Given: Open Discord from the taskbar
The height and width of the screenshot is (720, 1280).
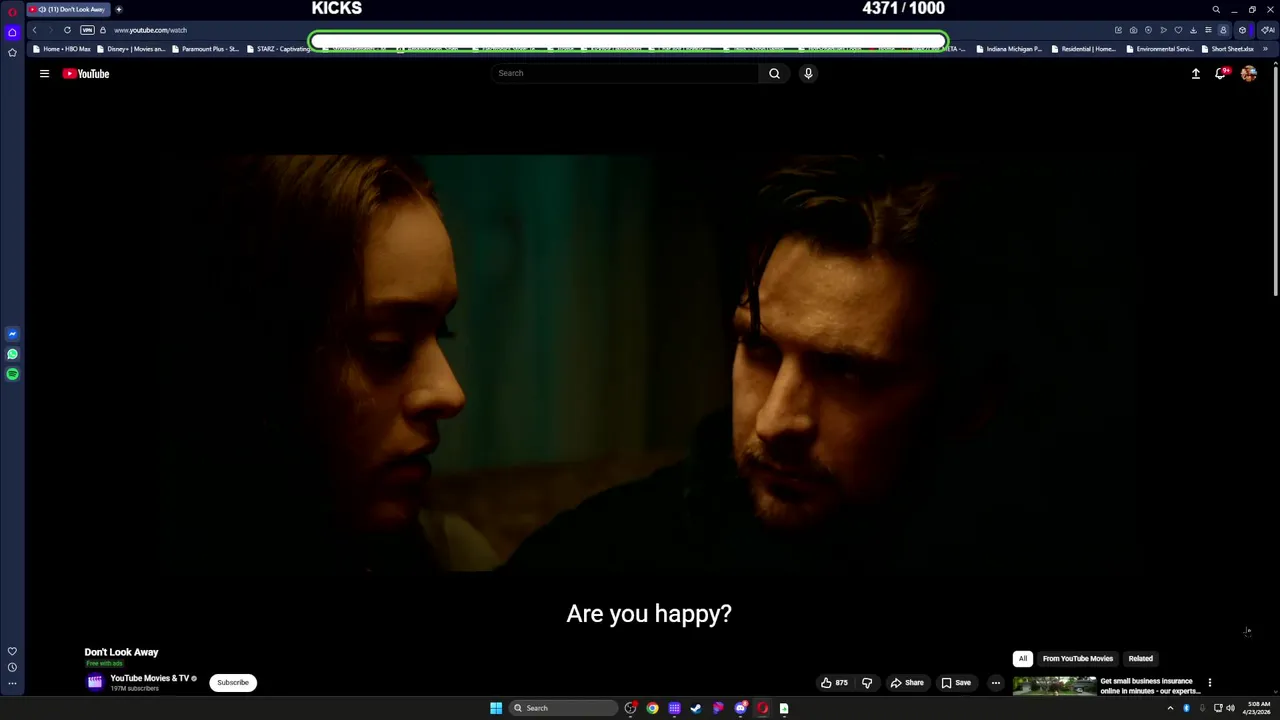Looking at the screenshot, I should 740,708.
